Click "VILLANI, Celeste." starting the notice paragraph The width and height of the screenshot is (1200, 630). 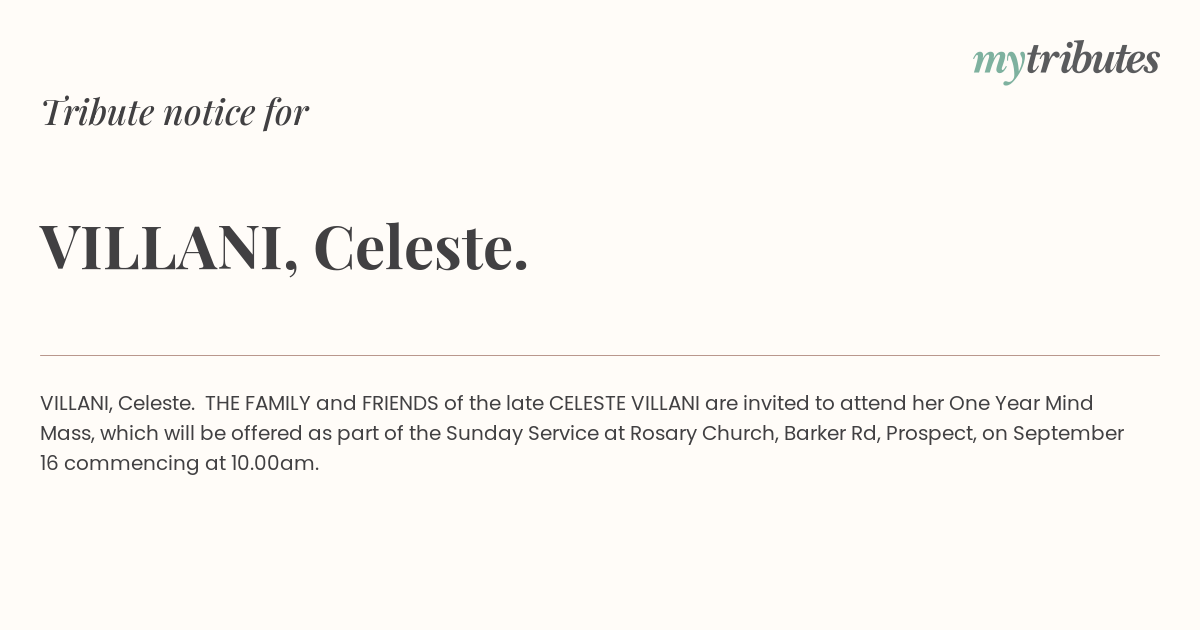click(x=117, y=403)
